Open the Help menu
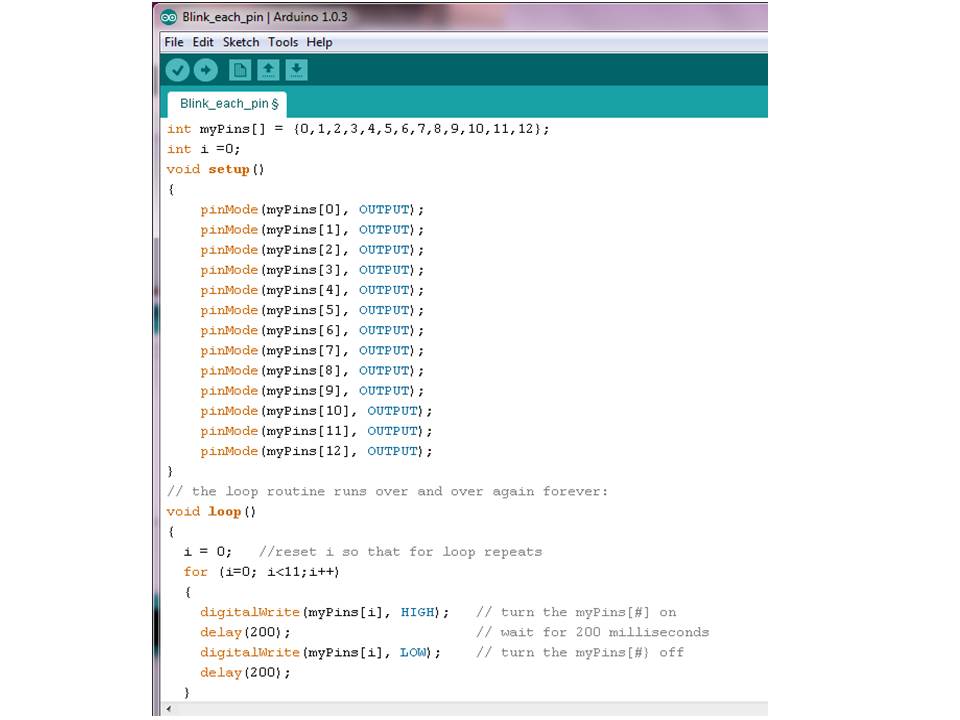 coord(318,42)
